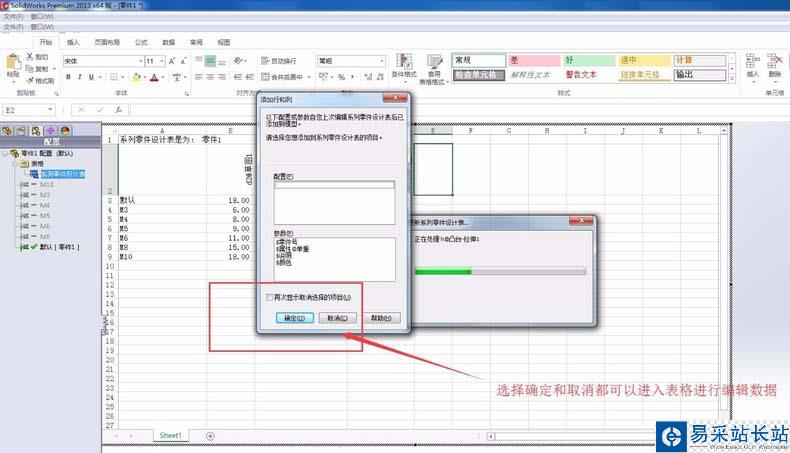790x453 pixels.
Task: Click the percent style icon
Action: [x=342, y=77]
